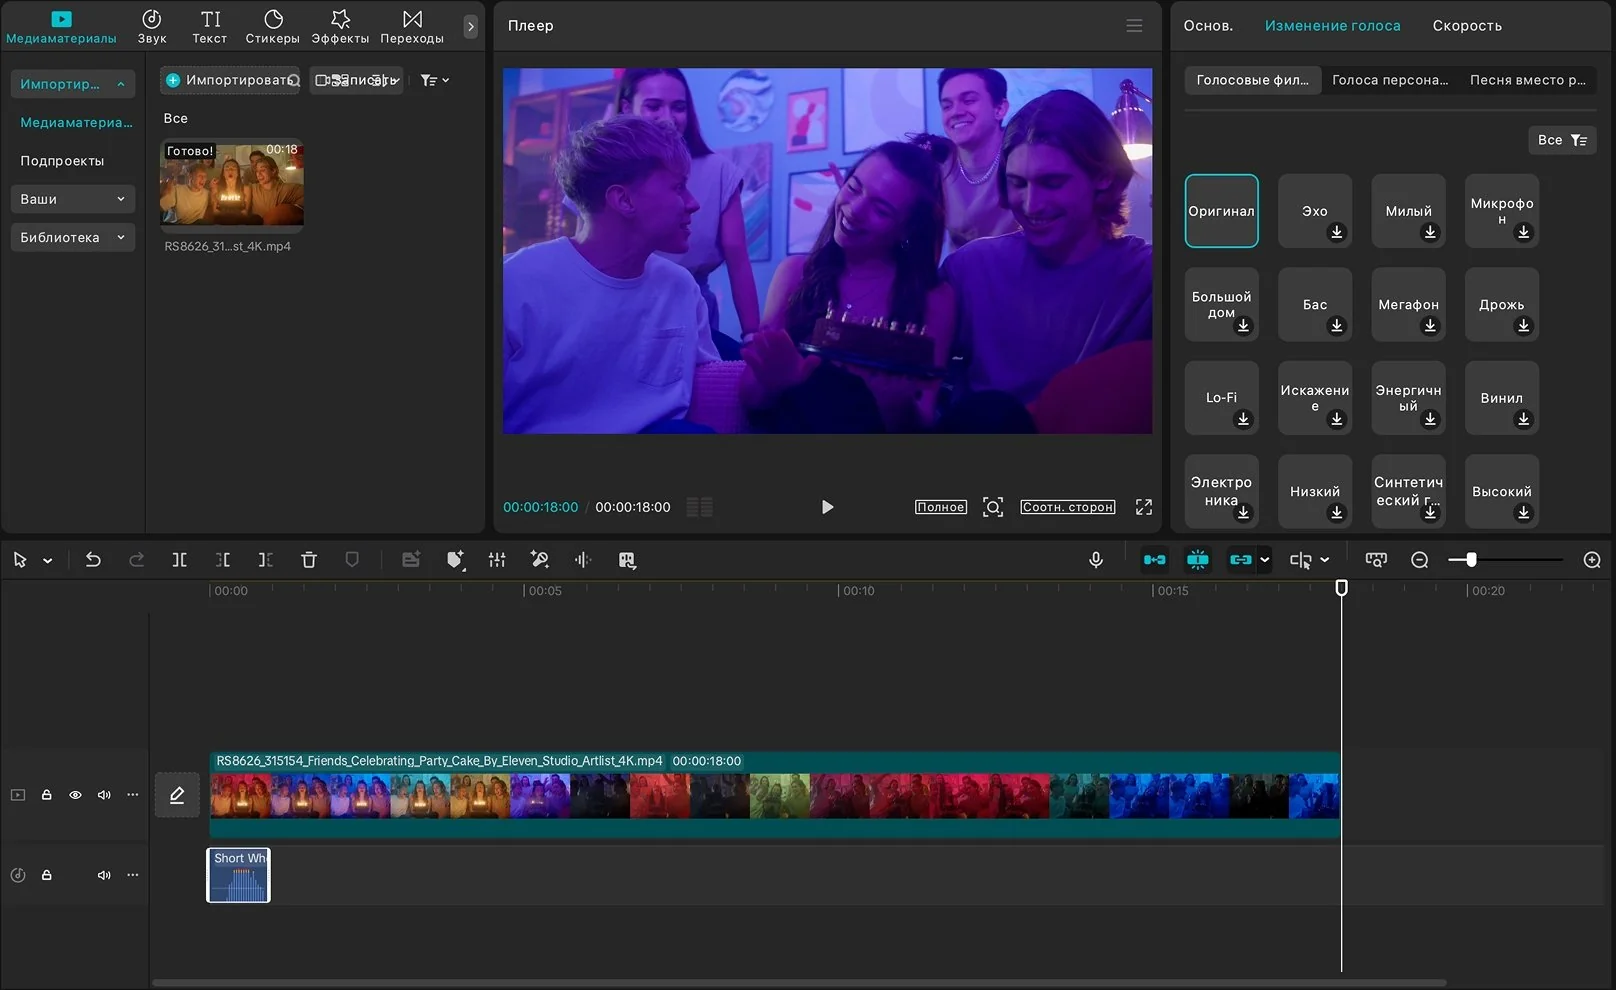Expand the Ваши section in sidebar
Screen dimensions: 1616x990
[x=72, y=199]
